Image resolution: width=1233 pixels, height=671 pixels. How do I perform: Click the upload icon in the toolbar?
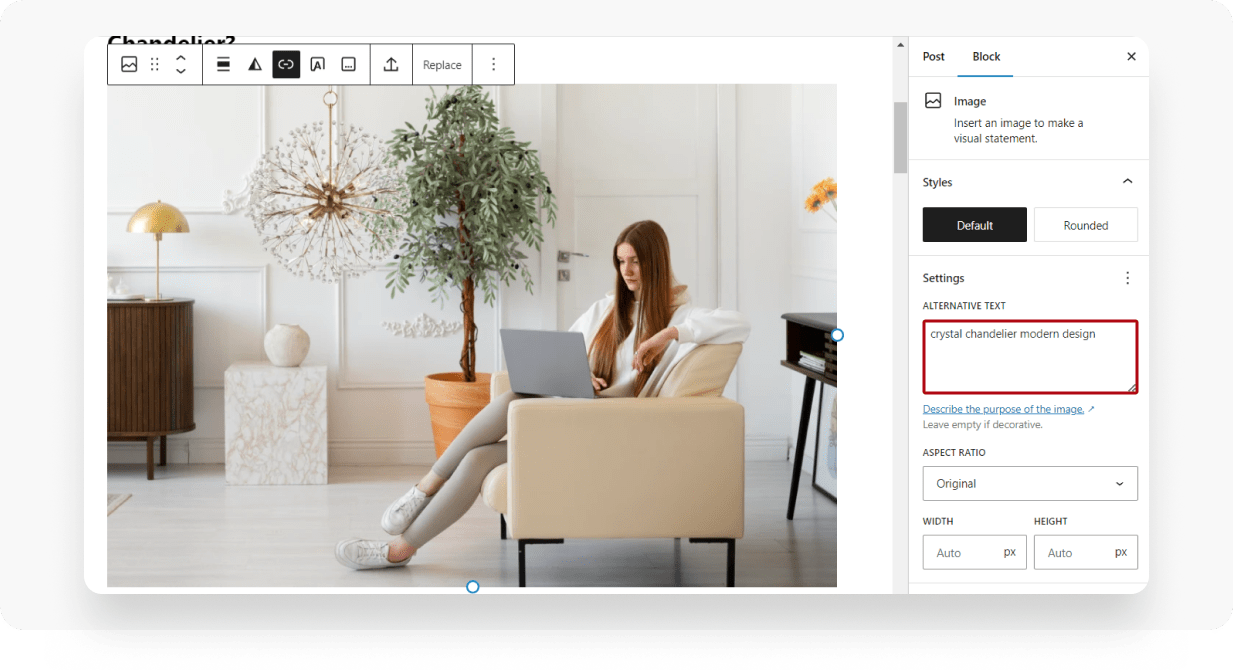pyautogui.click(x=390, y=64)
